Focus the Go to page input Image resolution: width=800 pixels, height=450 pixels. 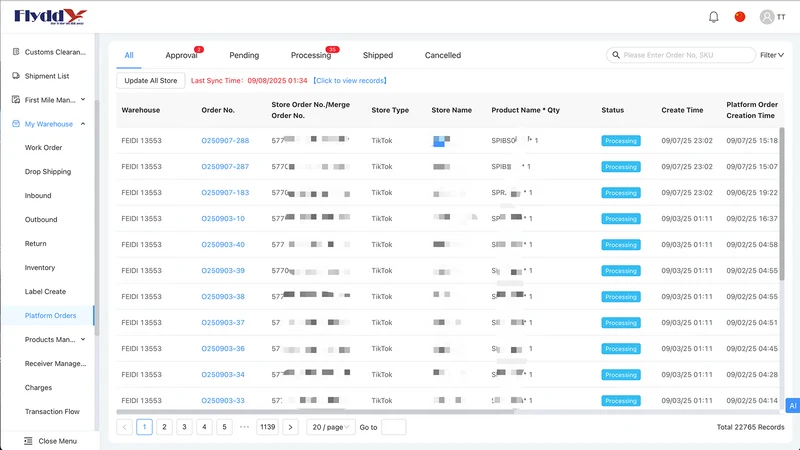pos(393,427)
